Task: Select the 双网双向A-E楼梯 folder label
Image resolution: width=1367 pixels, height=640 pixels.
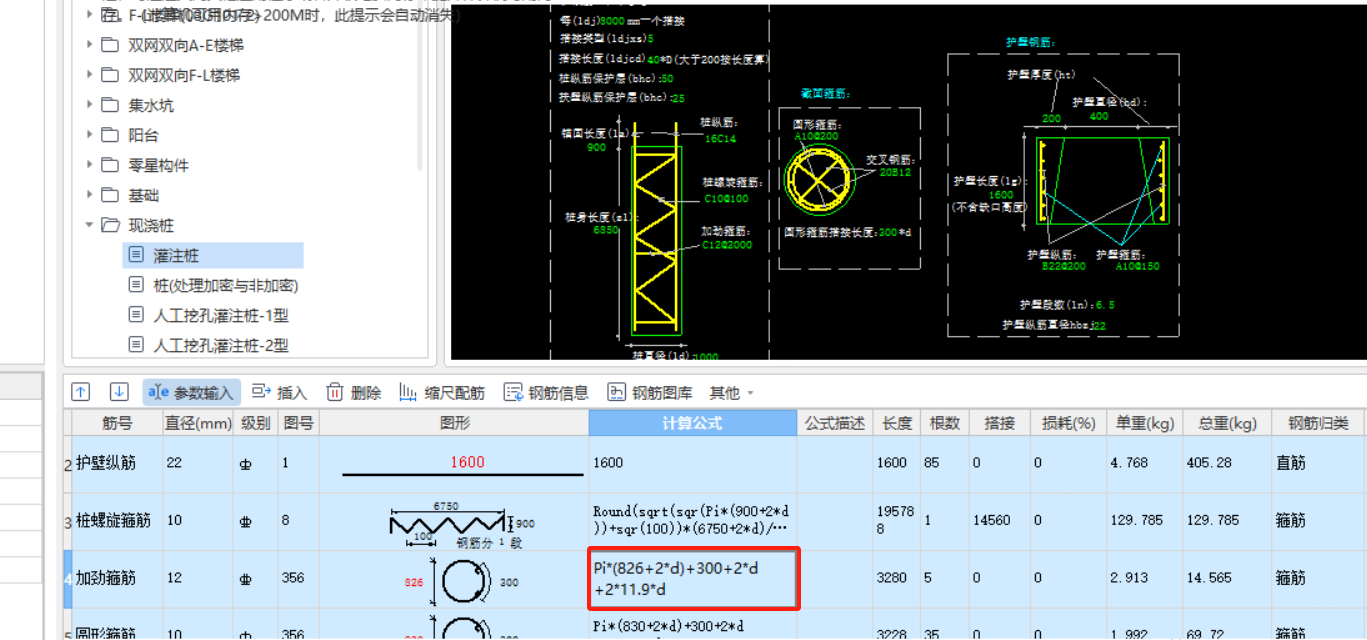Action: (185, 45)
